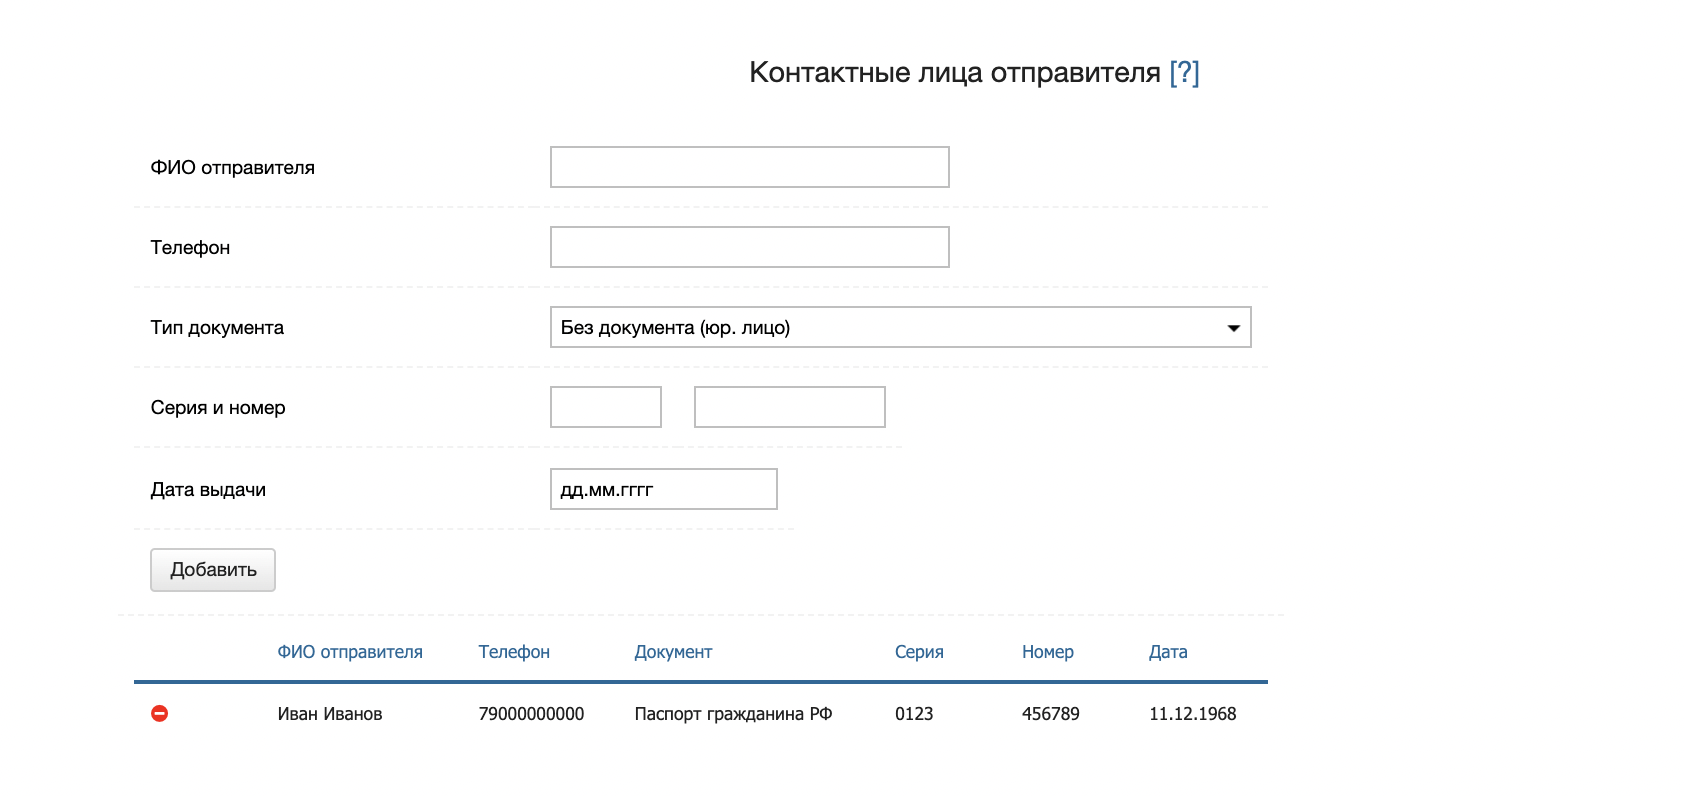Screen dimensions: 1684x796
Task: Open the [?] help link in heading
Action: coord(1184,72)
